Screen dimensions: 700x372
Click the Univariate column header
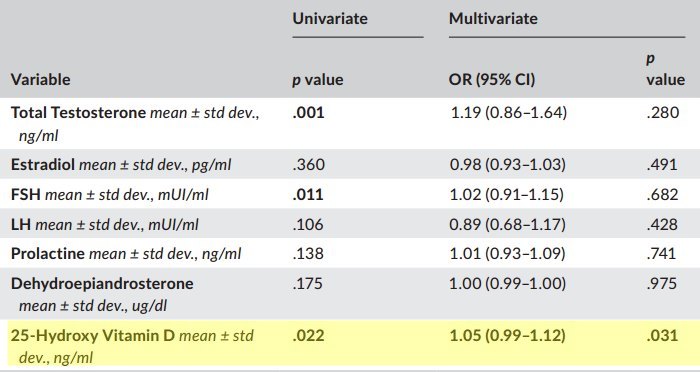[330, 19]
